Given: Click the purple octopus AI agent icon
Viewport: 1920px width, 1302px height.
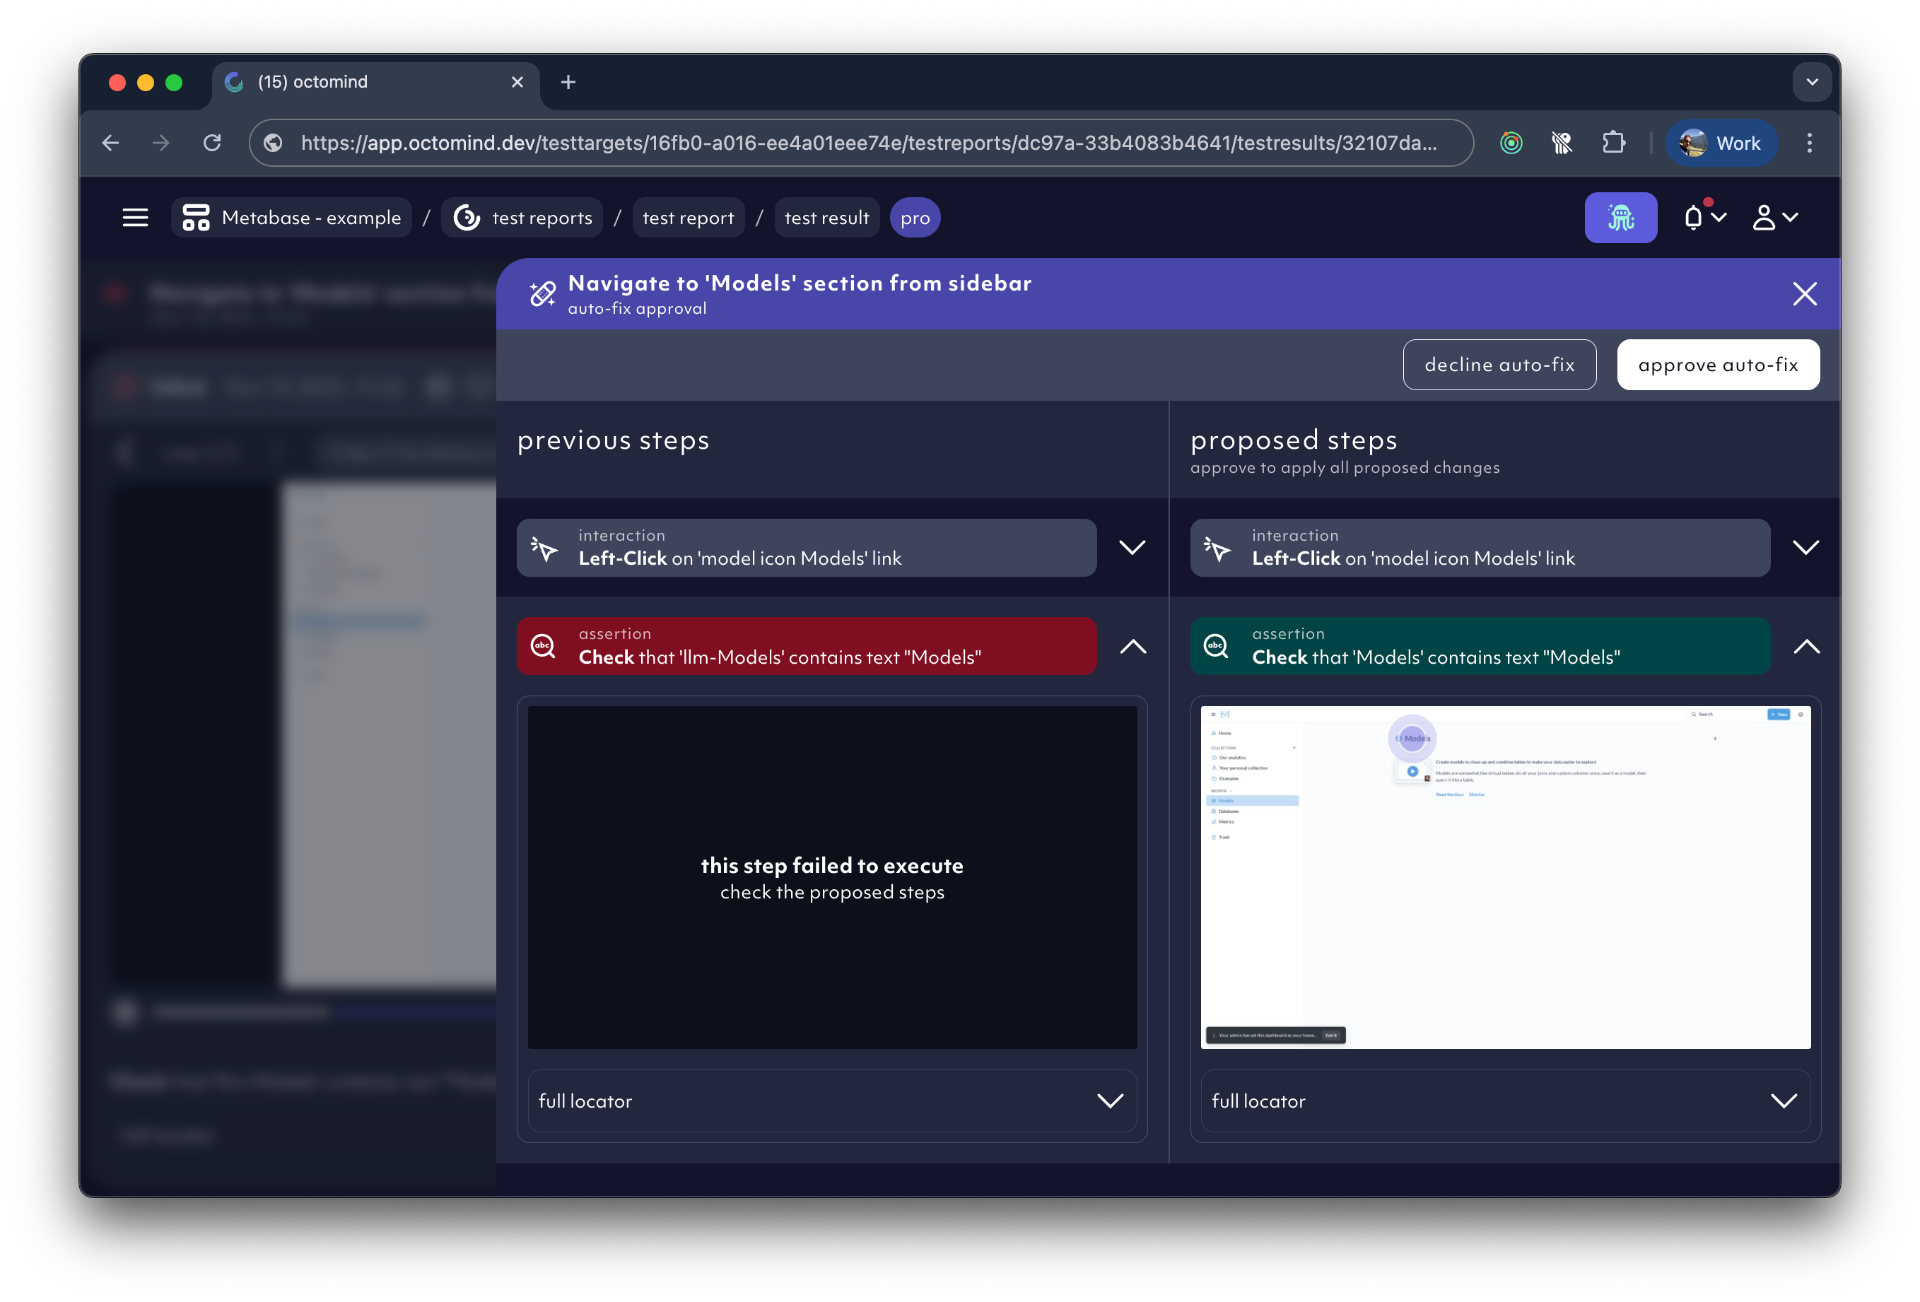Looking at the screenshot, I should (x=1620, y=218).
